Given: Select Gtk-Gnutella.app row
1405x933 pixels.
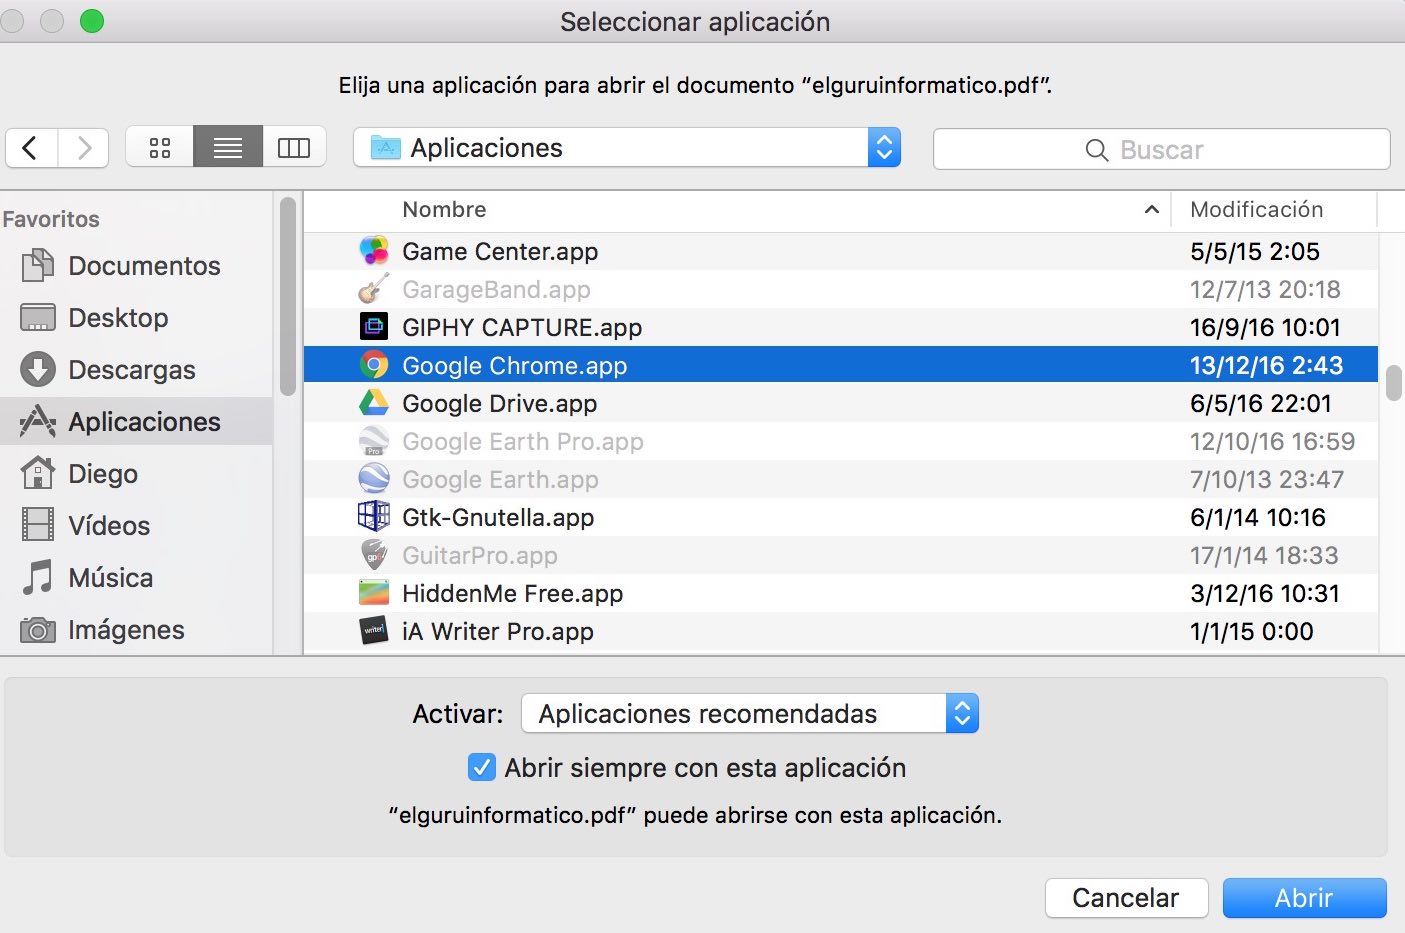Looking at the screenshot, I should tap(840, 517).
